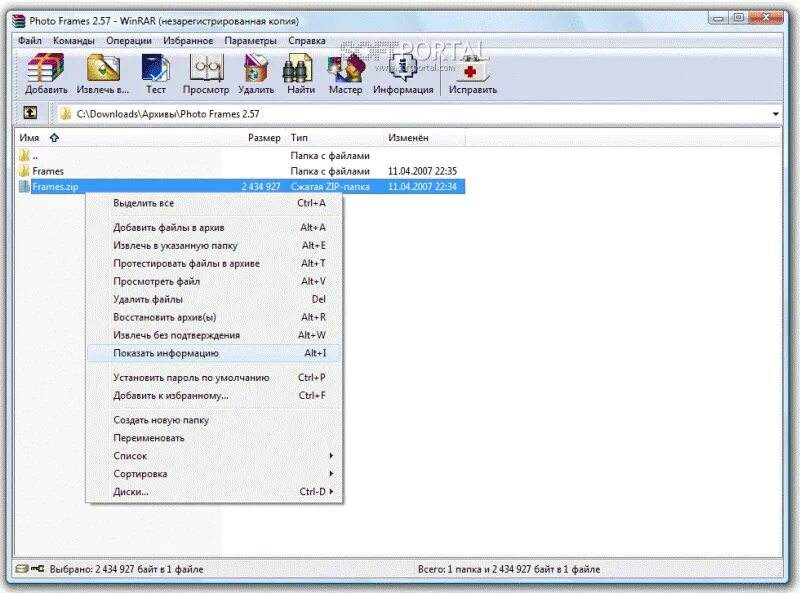Choose Просмотреть файл
The width and height of the screenshot is (800, 593).
coord(214,281)
